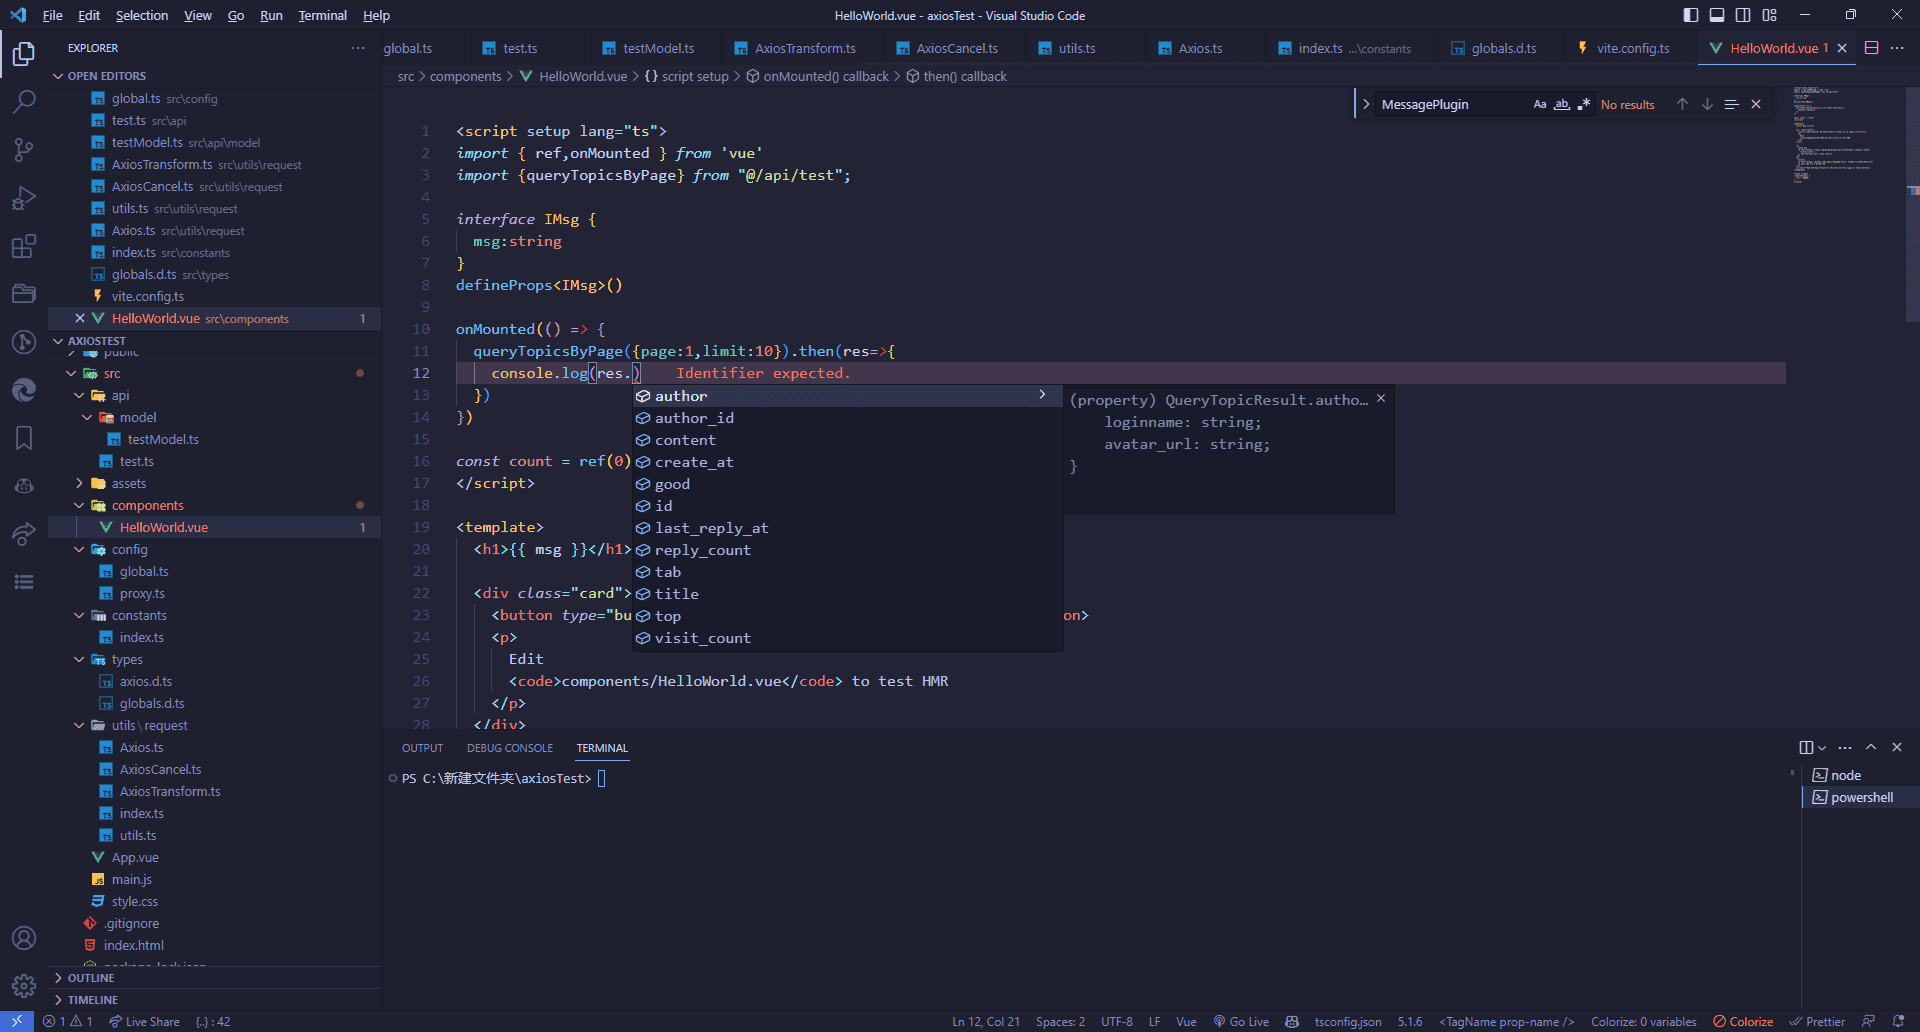Click tsconfig.json in the status bar
This screenshot has height=1032, width=1920.
point(1348,1021)
